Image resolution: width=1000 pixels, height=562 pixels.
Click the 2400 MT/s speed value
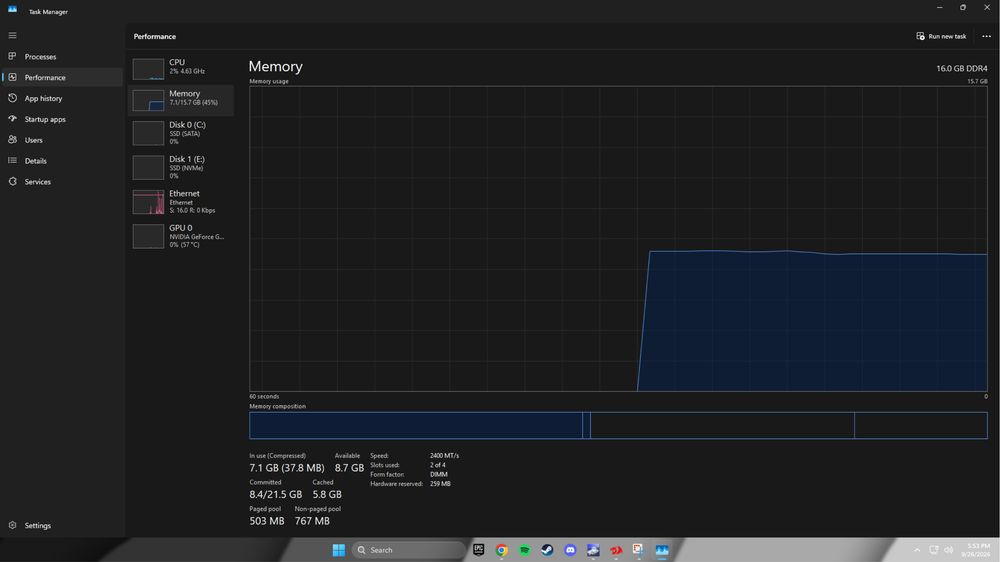[x=445, y=455]
